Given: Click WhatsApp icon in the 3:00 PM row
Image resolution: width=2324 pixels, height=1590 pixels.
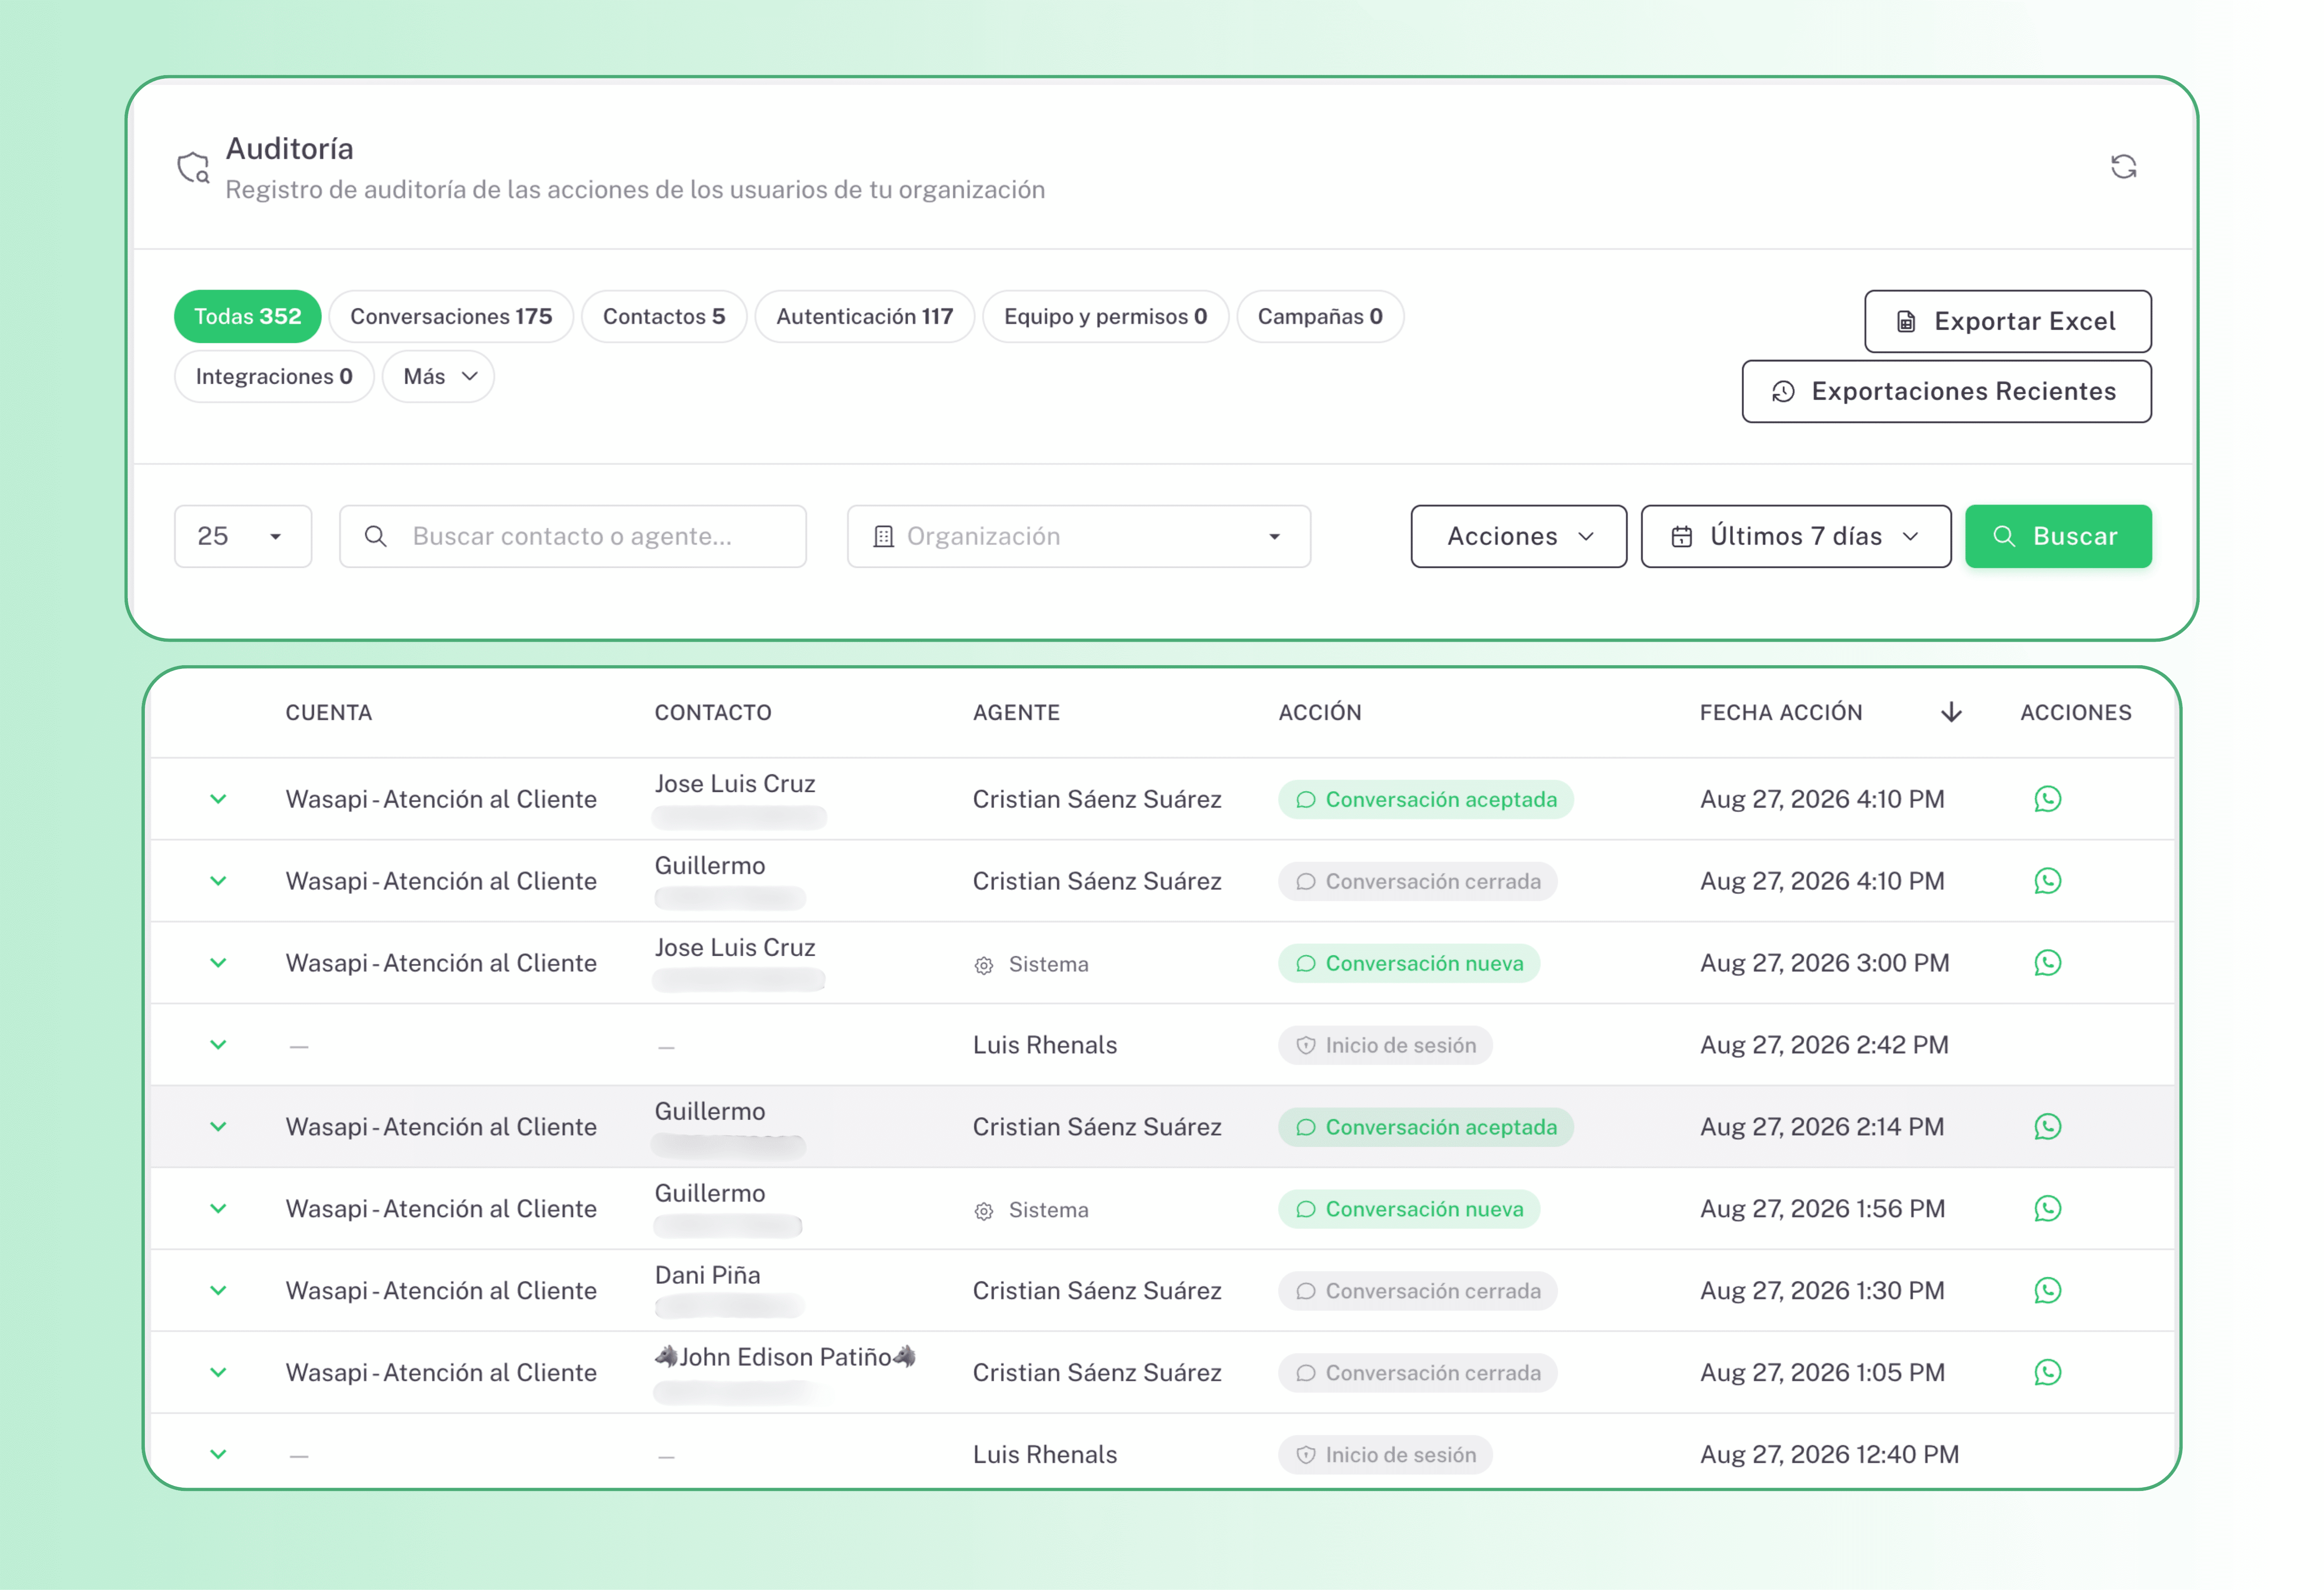Looking at the screenshot, I should [x=2047, y=963].
